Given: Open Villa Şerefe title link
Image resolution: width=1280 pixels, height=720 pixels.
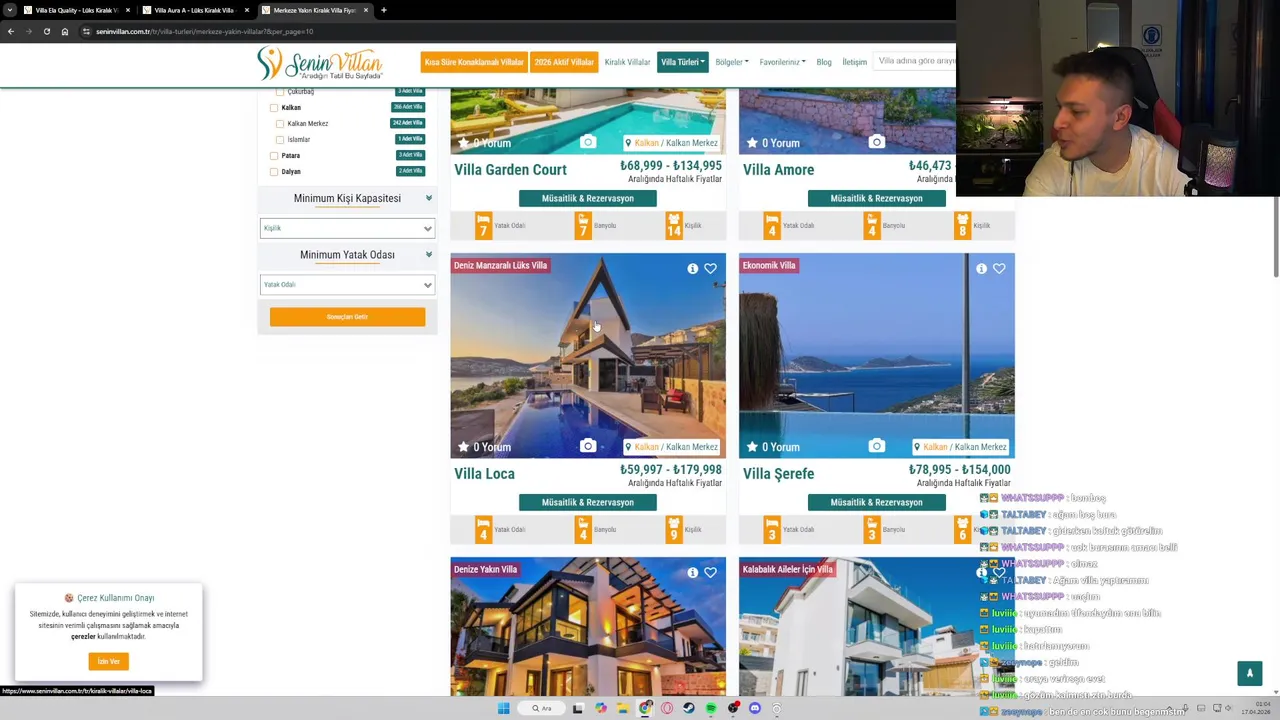Looking at the screenshot, I should [x=778, y=474].
